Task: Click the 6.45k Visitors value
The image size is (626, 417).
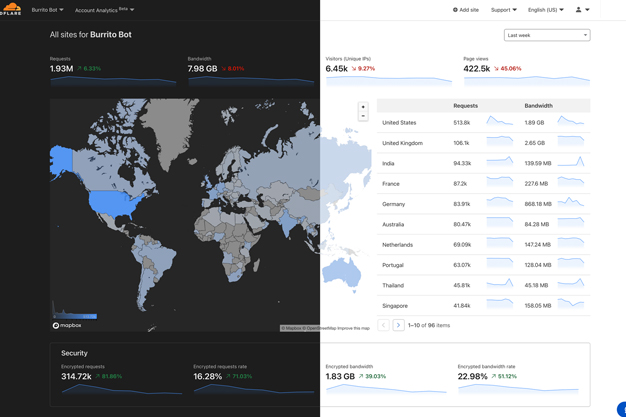Action: 337,69
